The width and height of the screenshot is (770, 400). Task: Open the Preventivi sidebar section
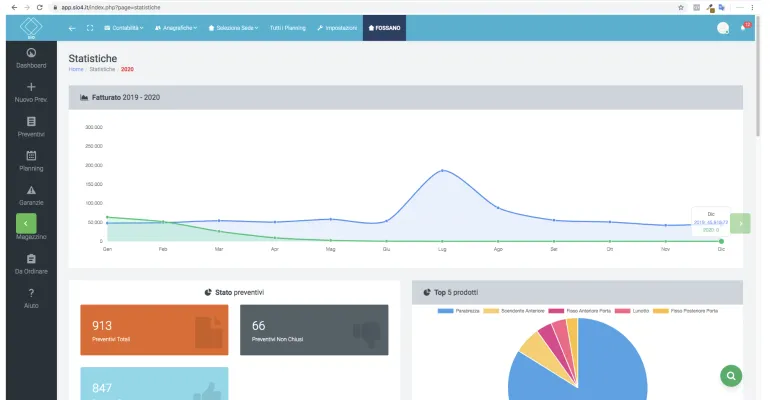point(31,127)
